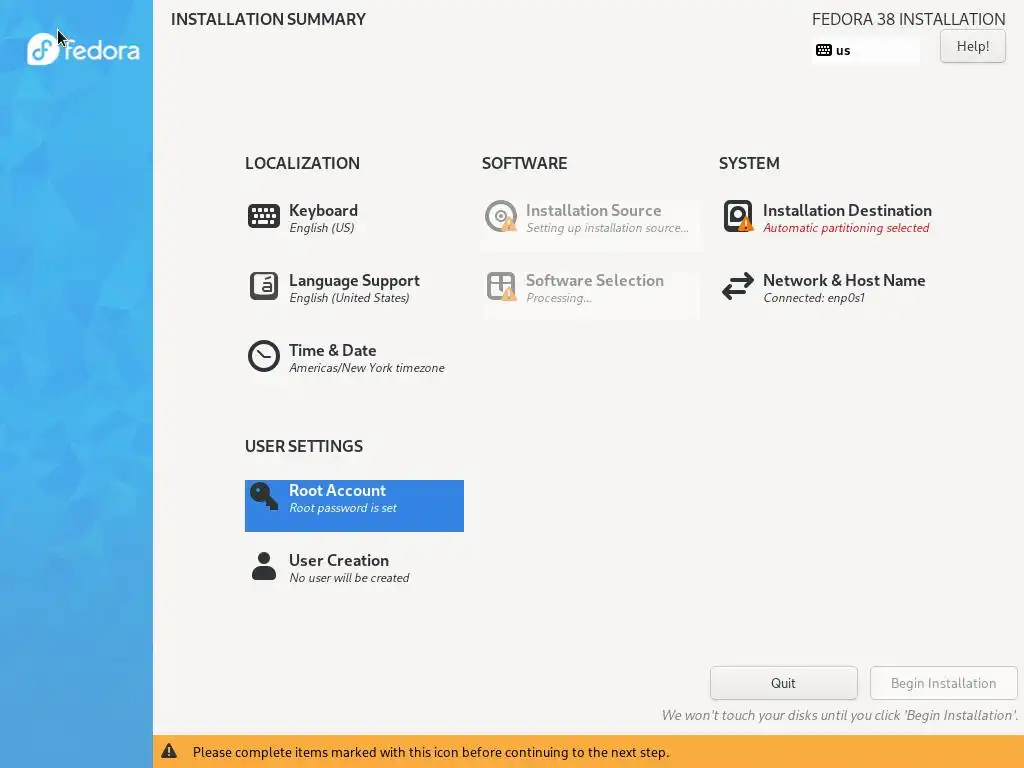Click the Network & Host Name arrows icon
Screen dimensions: 1024x768
click(738, 286)
